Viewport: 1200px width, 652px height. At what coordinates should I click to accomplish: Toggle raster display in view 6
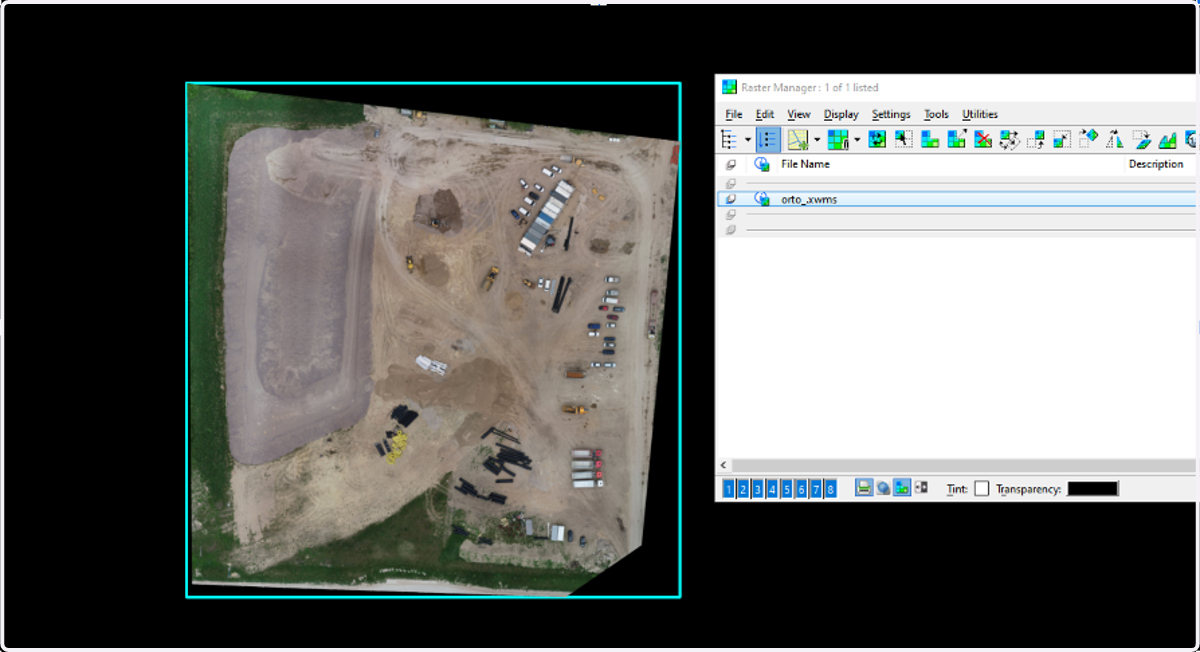[x=801, y=489]
